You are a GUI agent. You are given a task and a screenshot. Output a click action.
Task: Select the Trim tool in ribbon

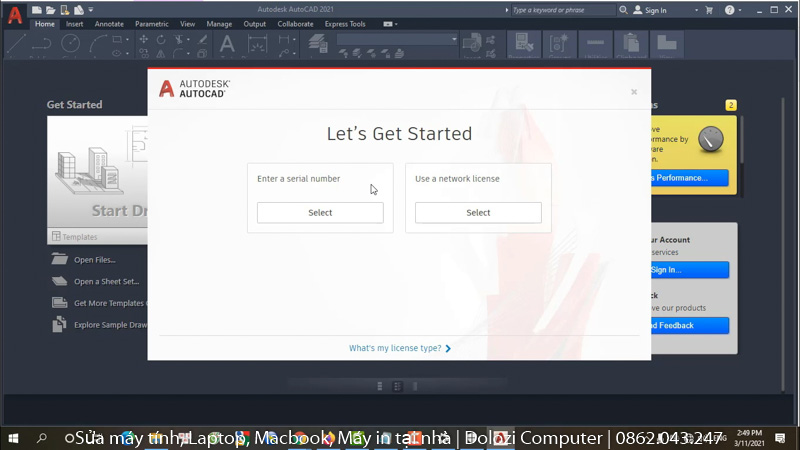178,39
